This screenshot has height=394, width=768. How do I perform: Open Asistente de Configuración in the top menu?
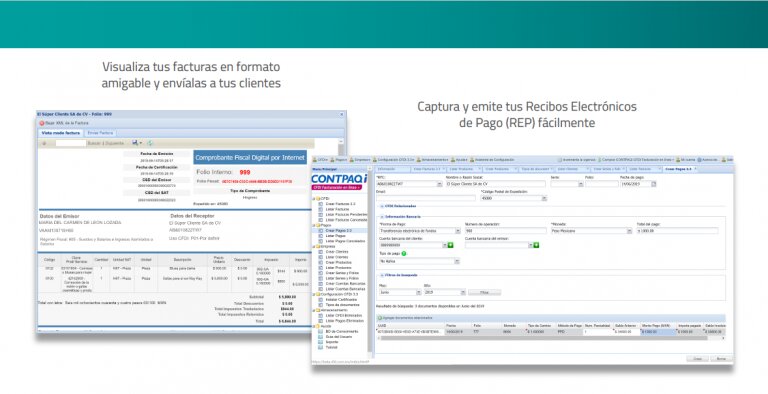492,160
